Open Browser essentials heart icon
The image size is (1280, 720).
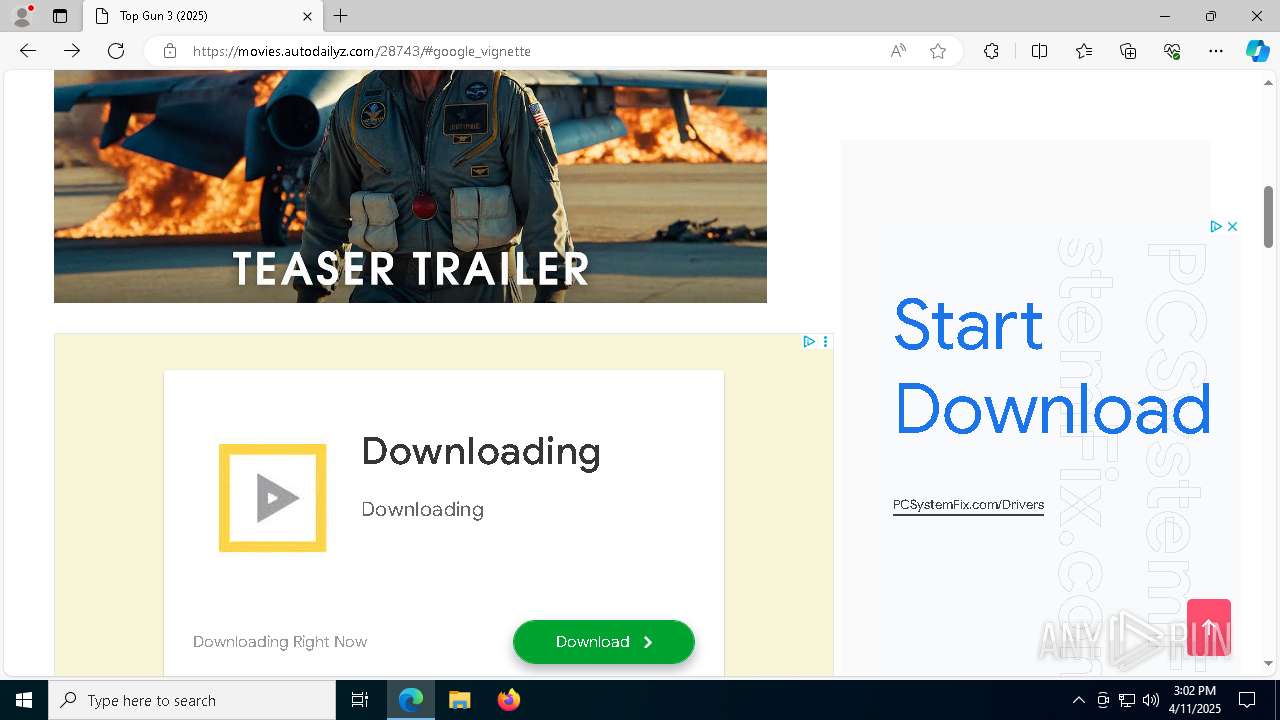click(x=1172, y=51)
